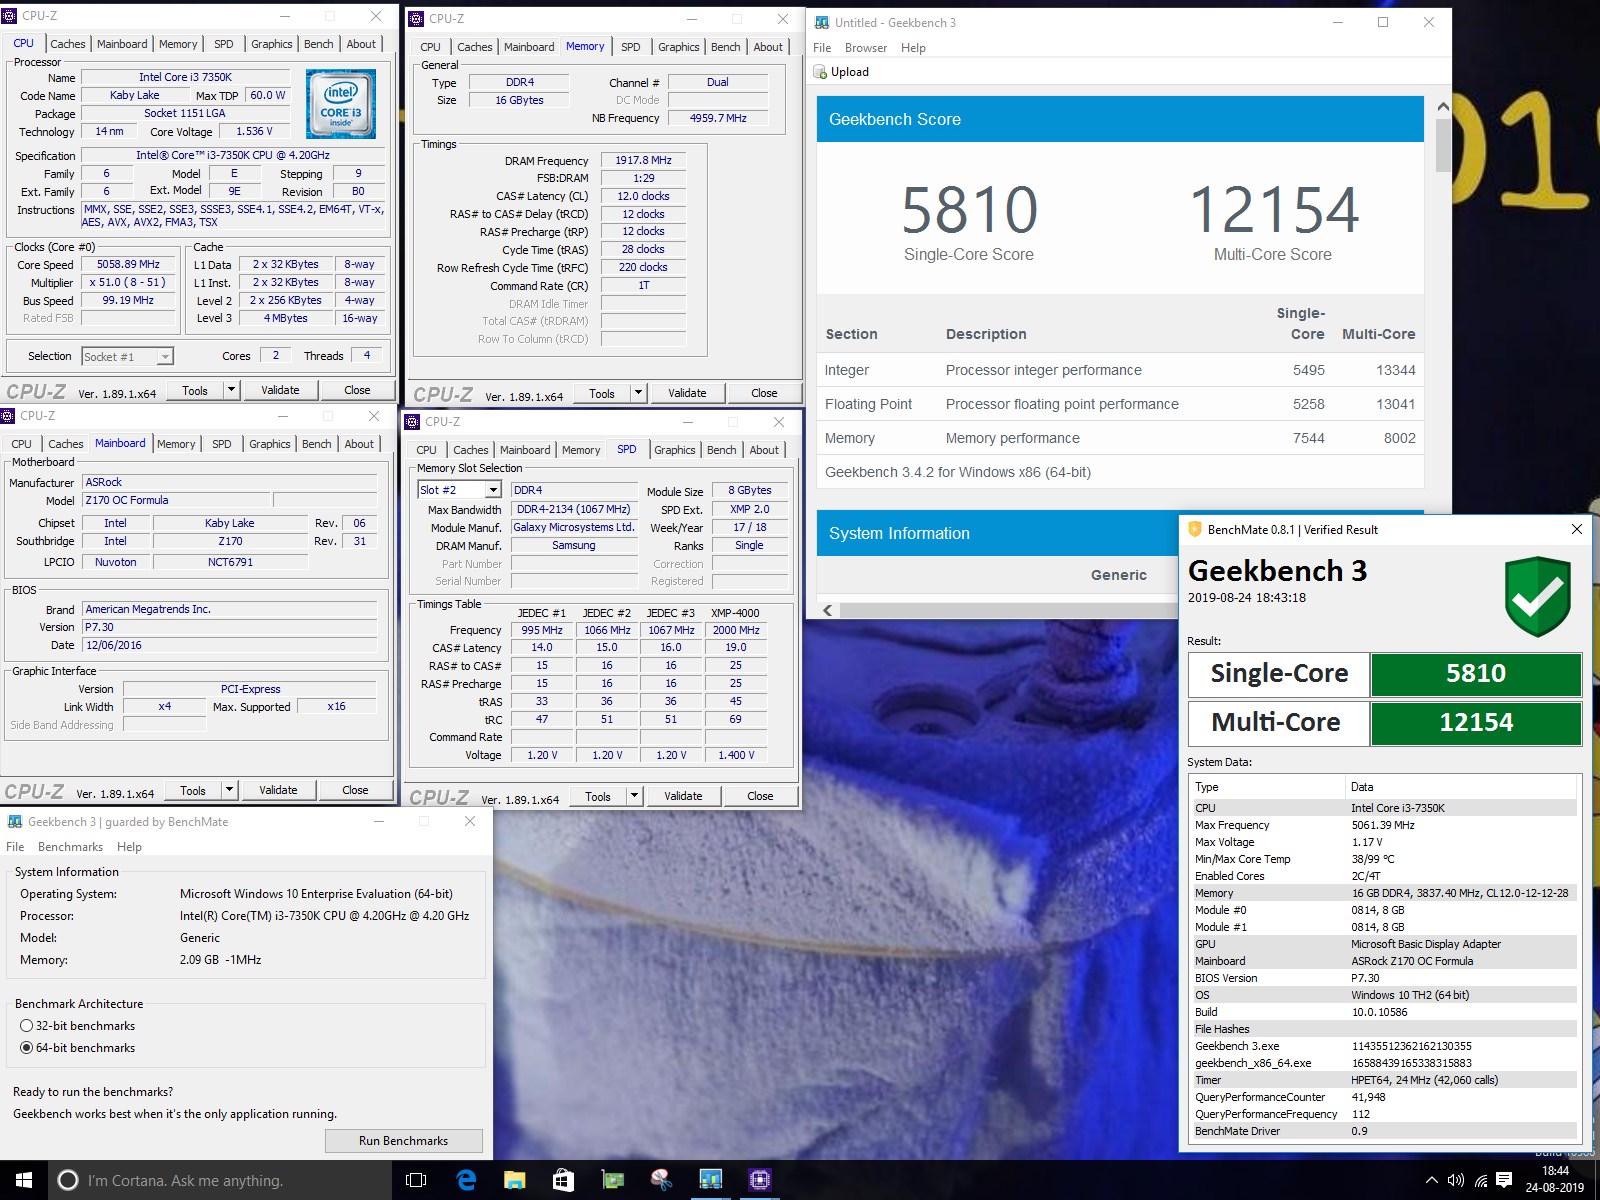This screenshot has height=1200, width=1600.
Task: Click the network icon in system tray
Action: 1481,1181
